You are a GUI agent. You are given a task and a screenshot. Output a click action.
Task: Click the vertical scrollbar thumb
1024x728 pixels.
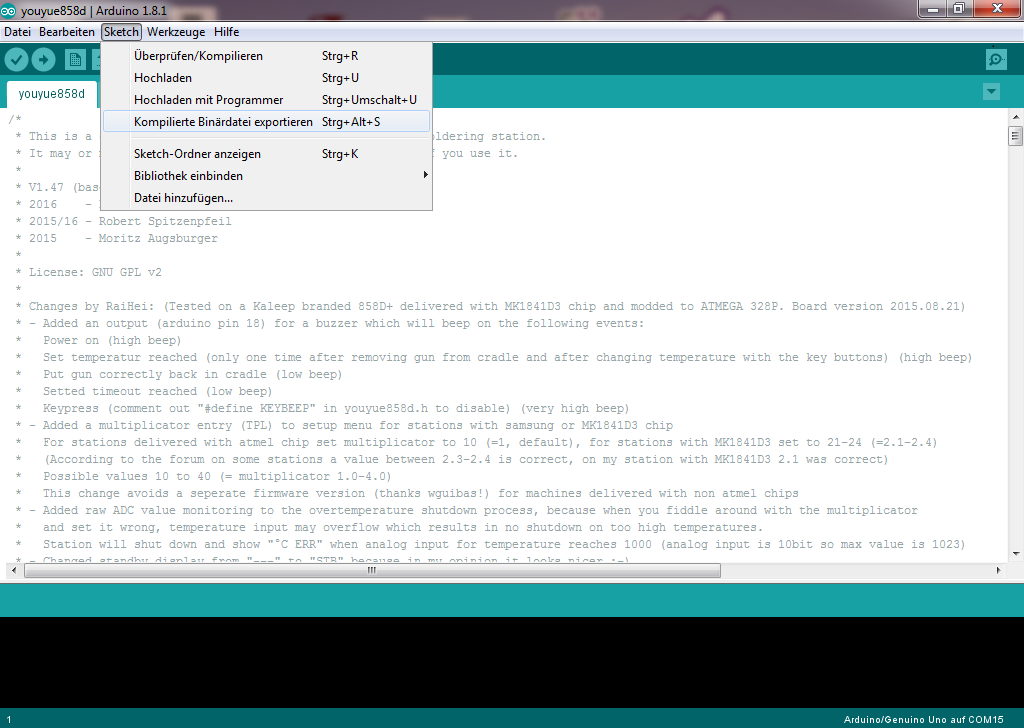pos(1015,136)
